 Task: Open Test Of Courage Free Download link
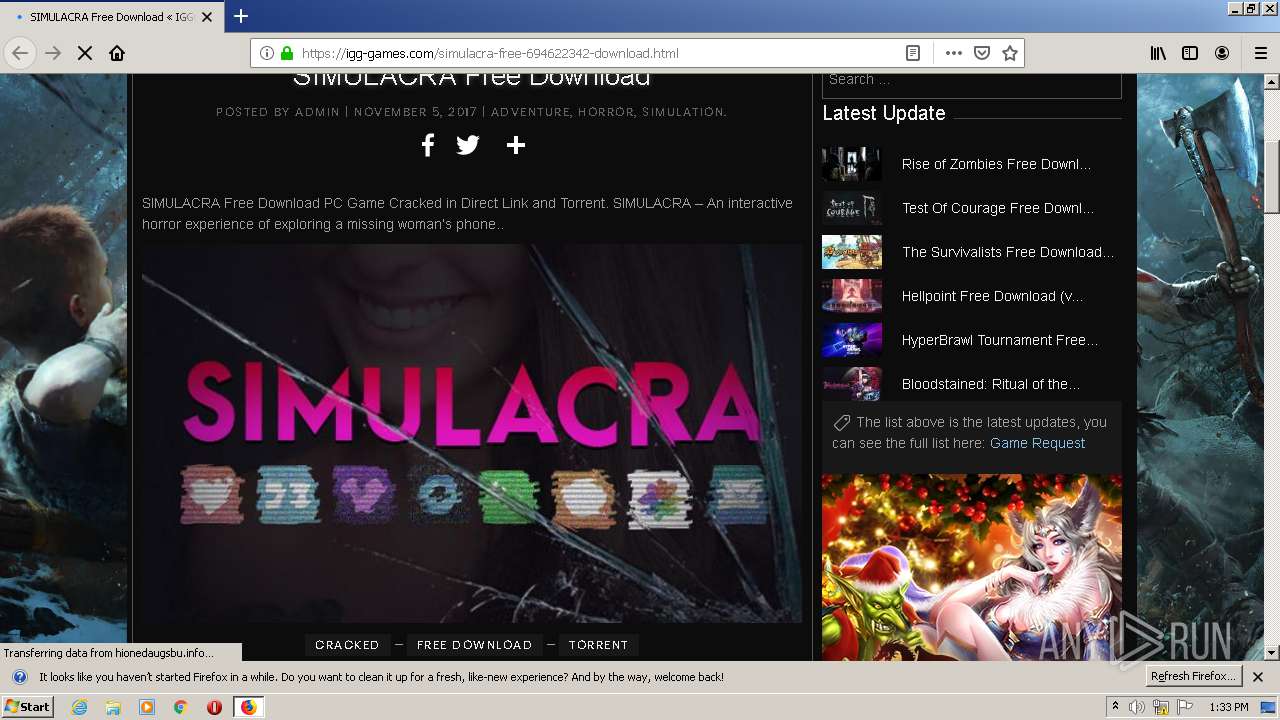[998, 208]
